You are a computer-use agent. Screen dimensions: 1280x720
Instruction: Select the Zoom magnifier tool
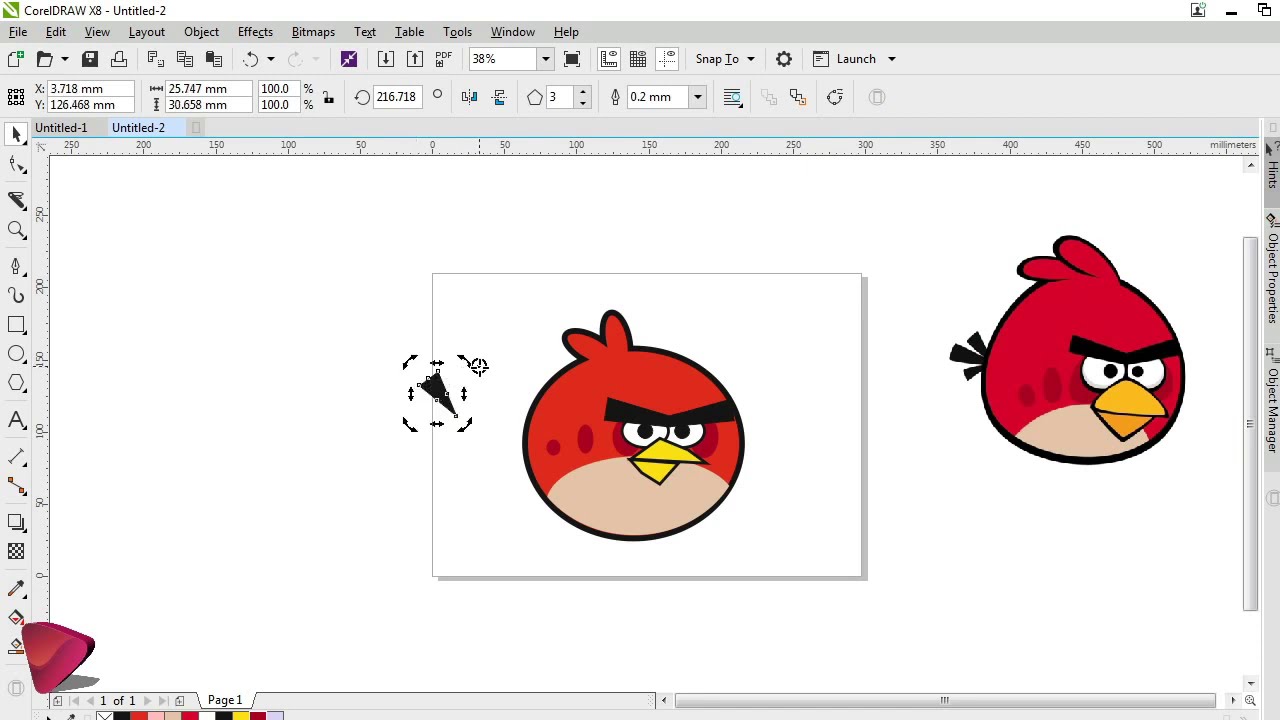tap(16, 230)
